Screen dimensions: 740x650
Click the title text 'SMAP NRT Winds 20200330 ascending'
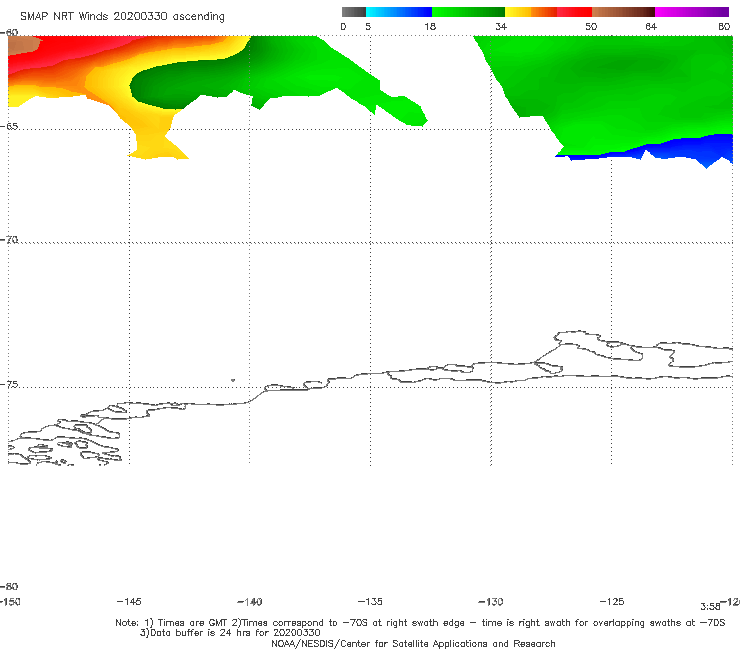pos(122,17)
